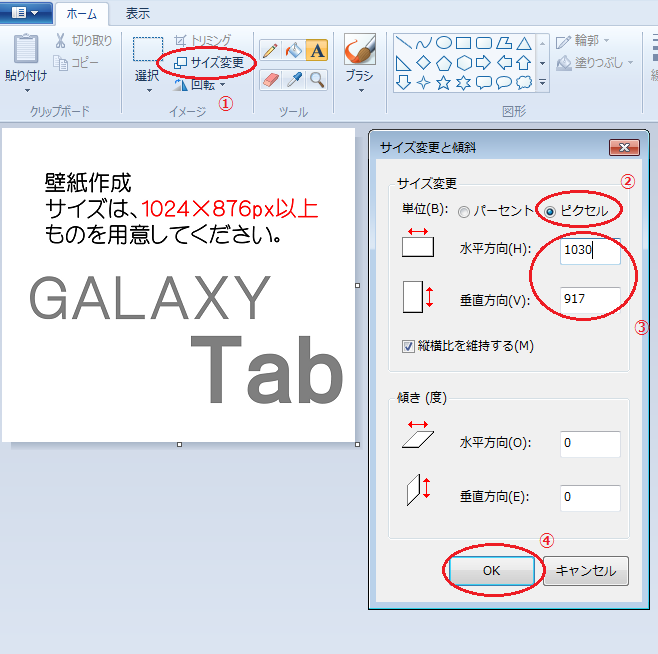The width and height of the screenshot is (658, 654).
Task: Click the Cancel (キャンセル) button
Action: pyautogui.click(x=586, y=571)
